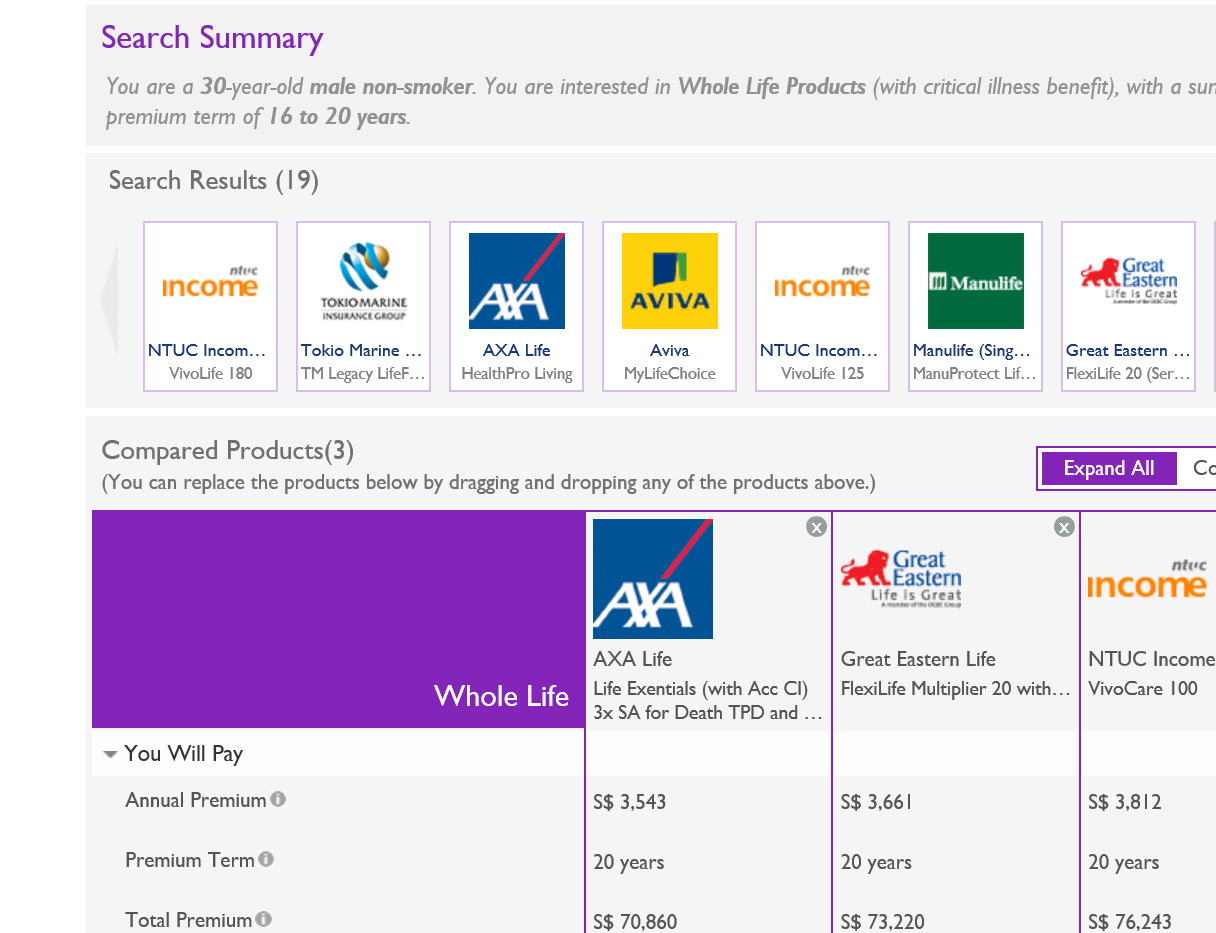Screen dimensions: 1216x933
Task: Open Life Exentials (with Acc CI) product name
Action: tap(700, 688)
